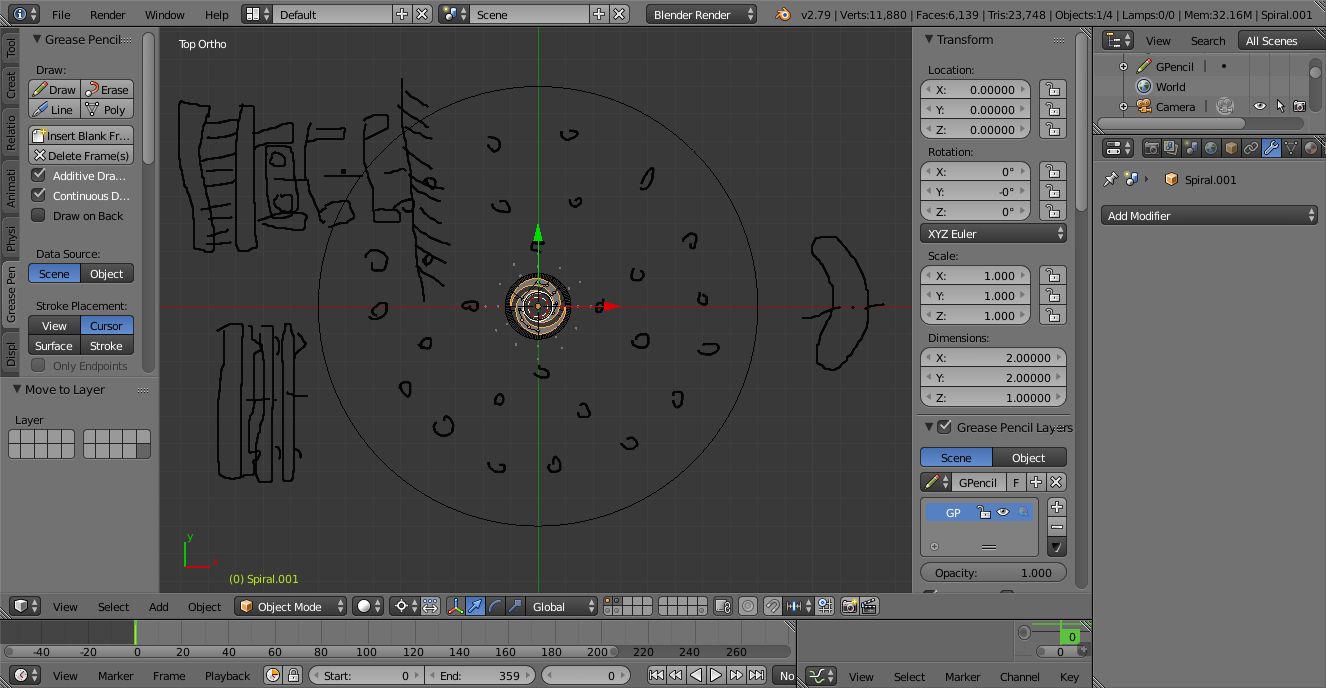The image size is (1326, 688).
Task: Adjust GP layer Opacity slider
Action: (x=993, y=572)
